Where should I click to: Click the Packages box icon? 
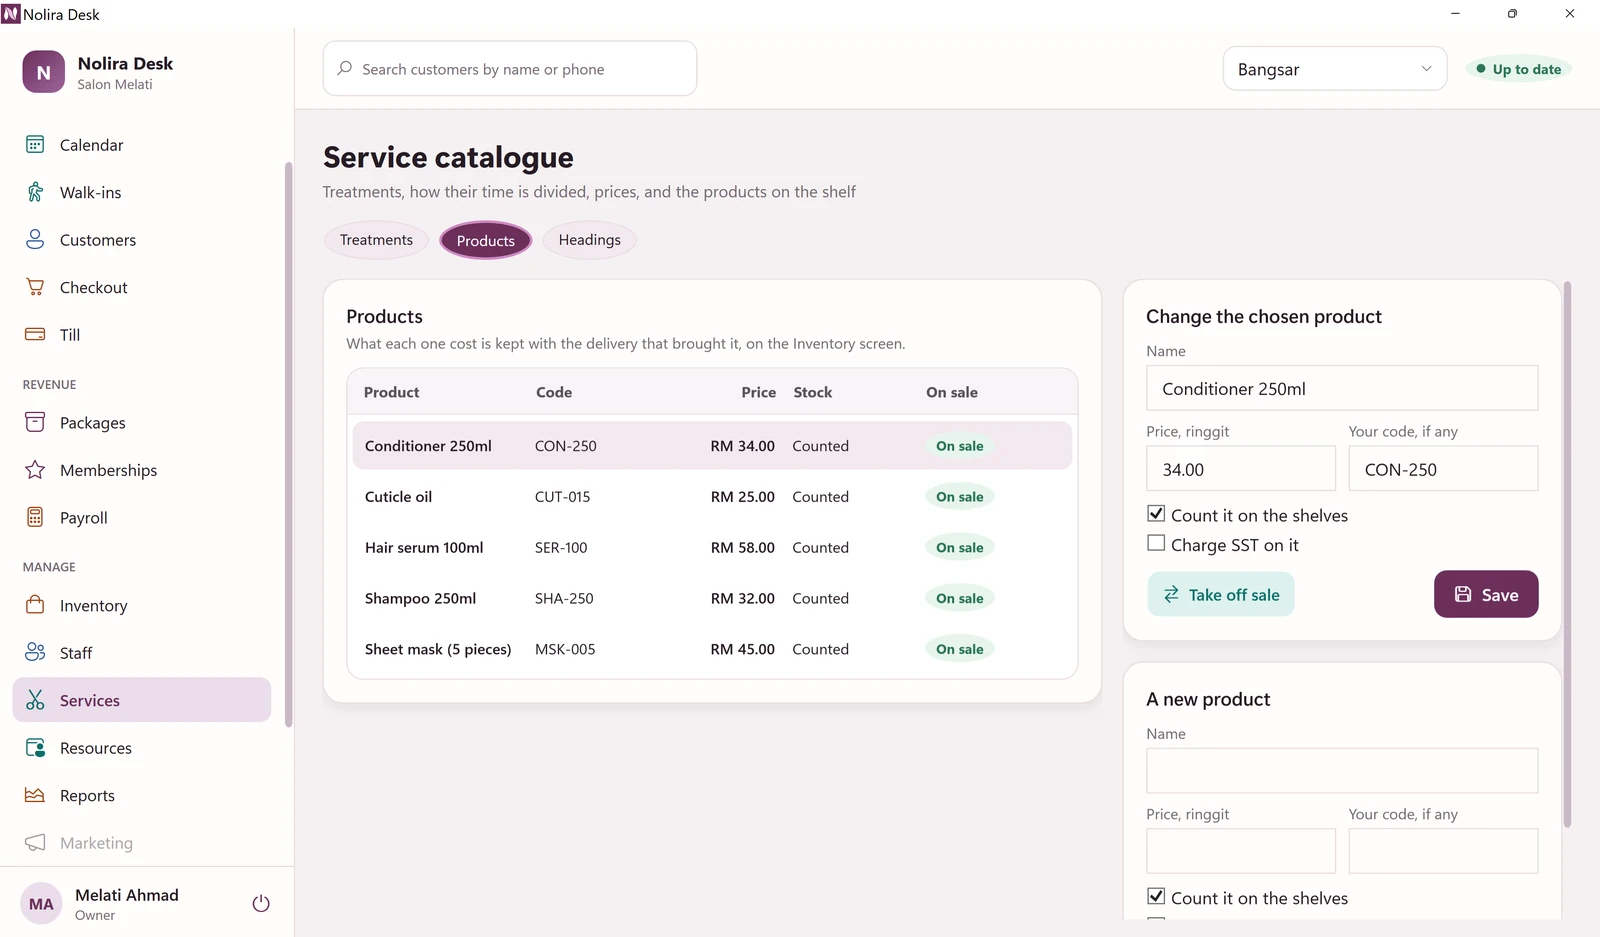coord(35,422)
